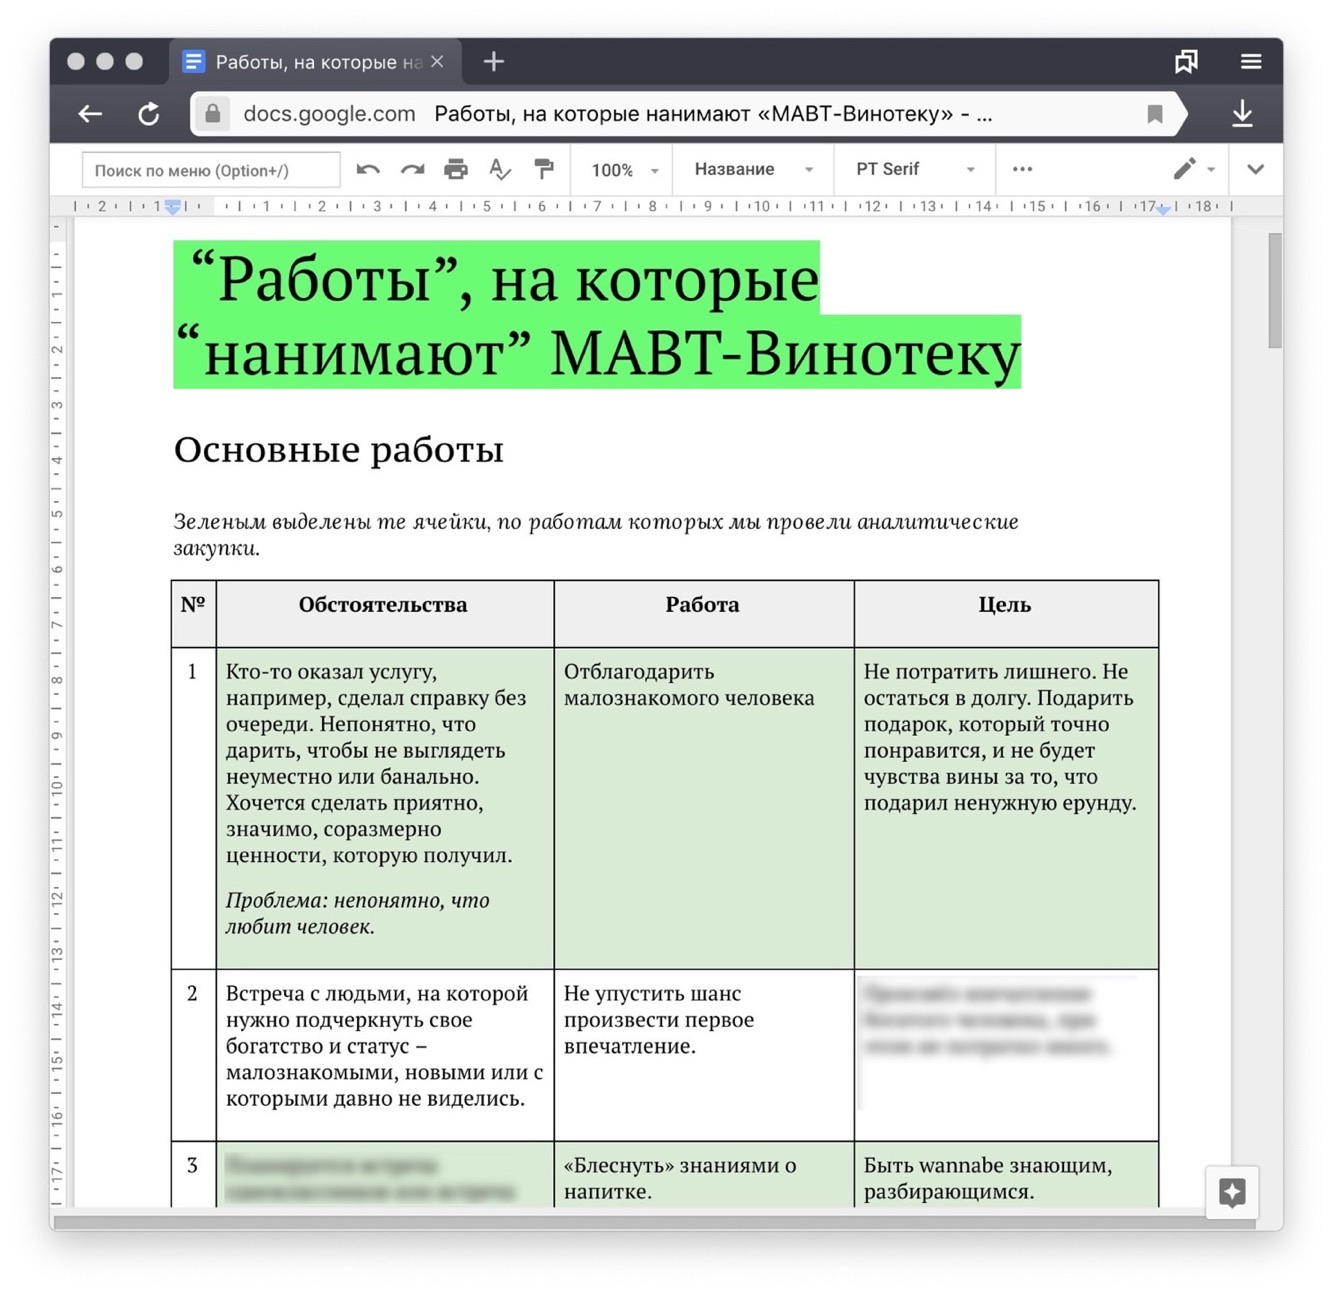Viewport: 1333px width, 1292px height.
Task: Click the lock icon in address bar
Action: tap(212, 114)
